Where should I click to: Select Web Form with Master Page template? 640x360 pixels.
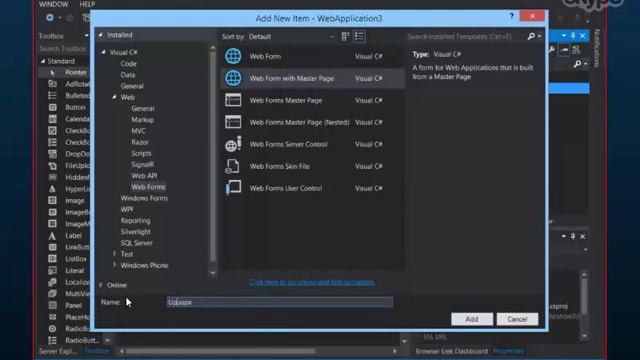coord(313,78)
